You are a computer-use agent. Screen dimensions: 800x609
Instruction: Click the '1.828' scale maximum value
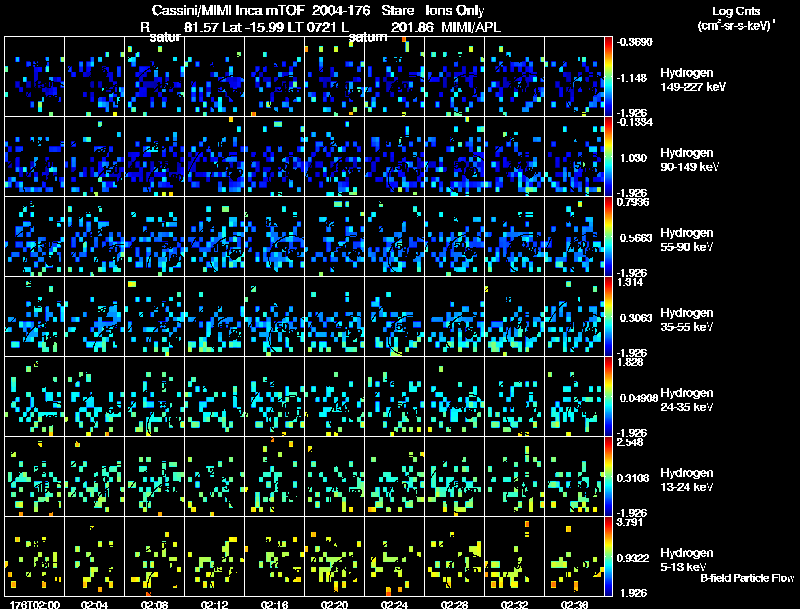pyautogui.click(x=630, y=363)
